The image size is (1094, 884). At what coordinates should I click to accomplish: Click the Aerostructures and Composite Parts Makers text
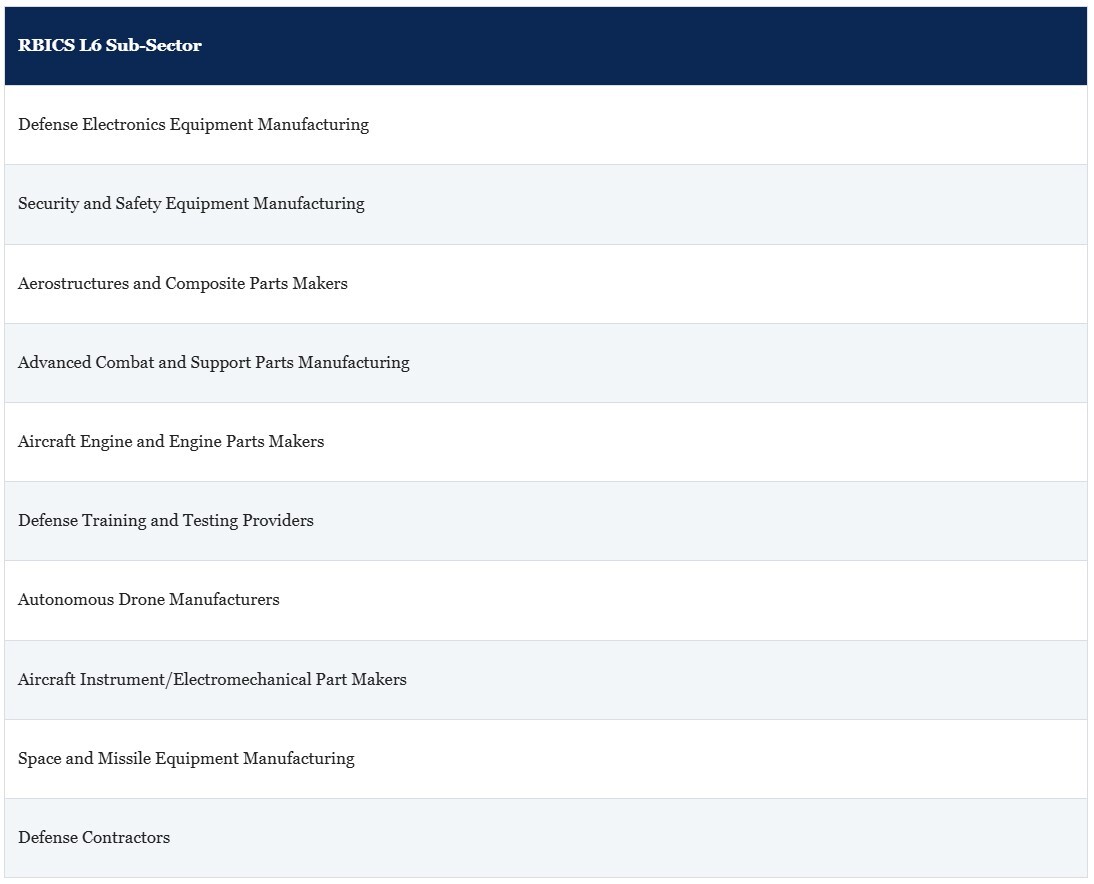pyautogui.click(x=183, y=283)
